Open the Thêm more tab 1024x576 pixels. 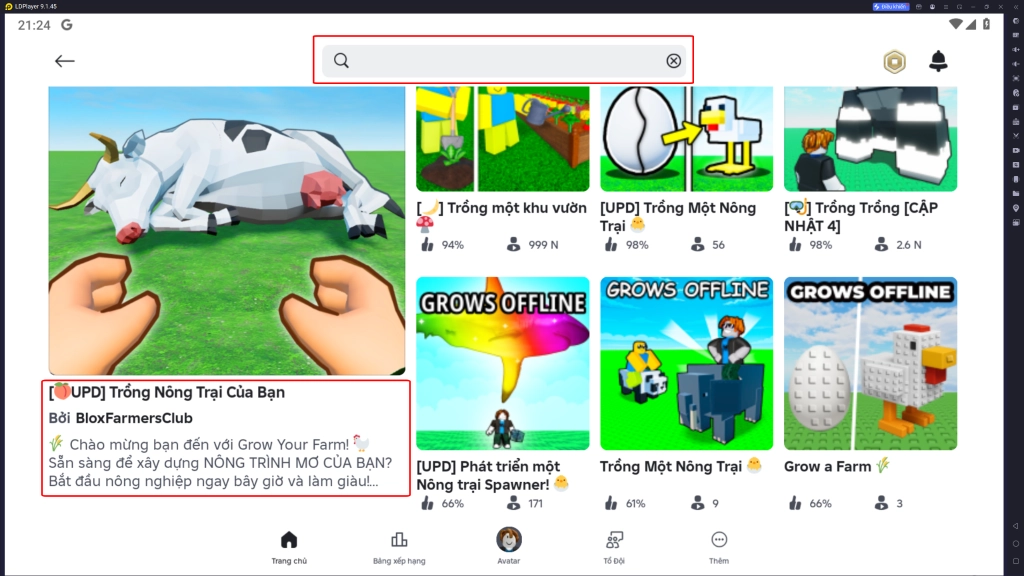pyautogui.click(x=719, y=547)
